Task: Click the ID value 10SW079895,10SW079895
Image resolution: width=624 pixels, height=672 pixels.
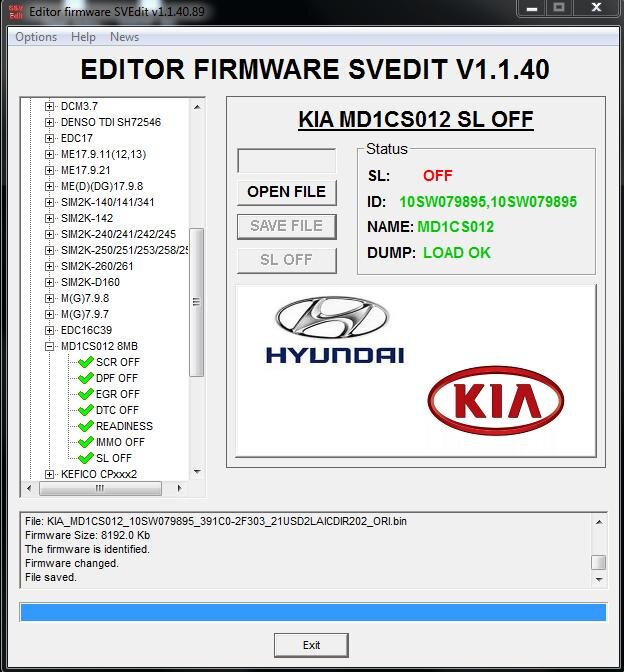Action: [488, 201]
